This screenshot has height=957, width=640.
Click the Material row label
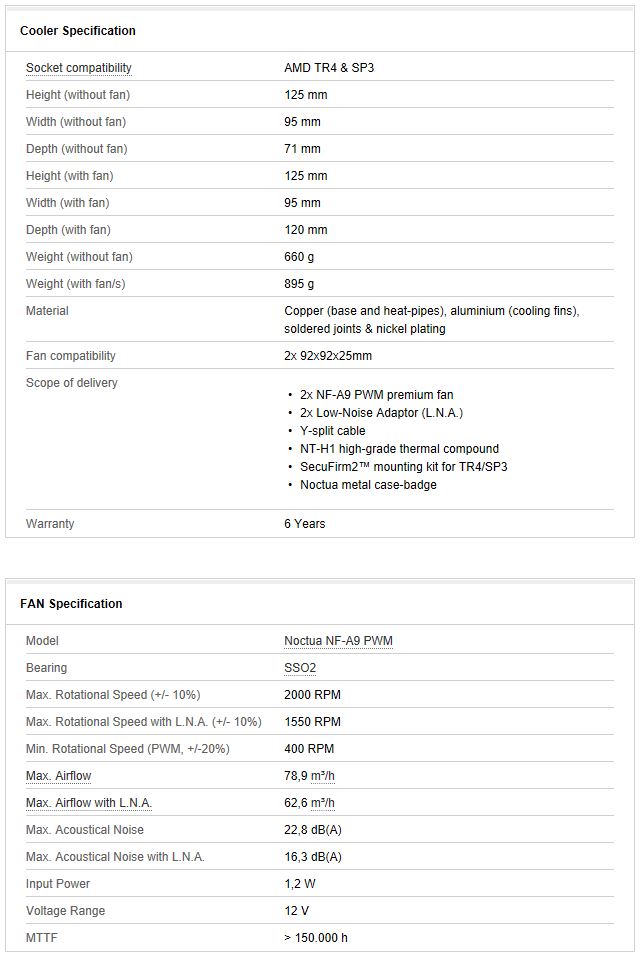point(47,311)
